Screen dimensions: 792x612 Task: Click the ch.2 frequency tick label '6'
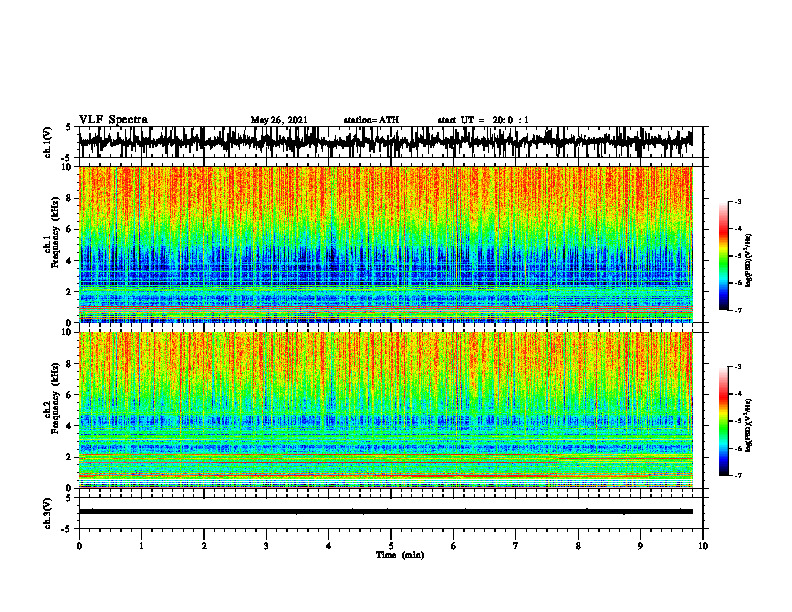click(x=69, y=395)
